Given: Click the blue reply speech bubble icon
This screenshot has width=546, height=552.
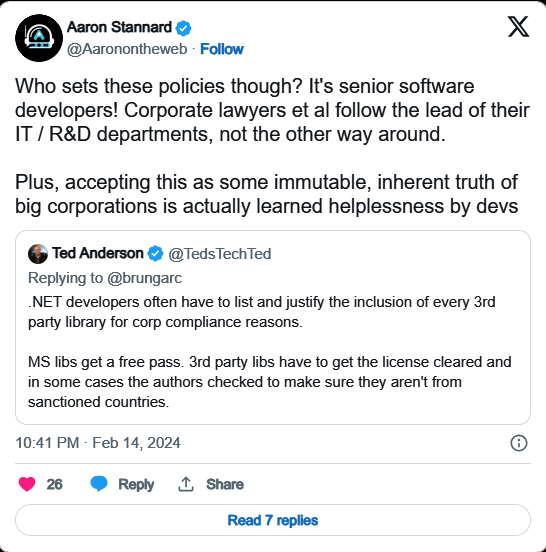Looking at the screenshot, I should (99, 484).
